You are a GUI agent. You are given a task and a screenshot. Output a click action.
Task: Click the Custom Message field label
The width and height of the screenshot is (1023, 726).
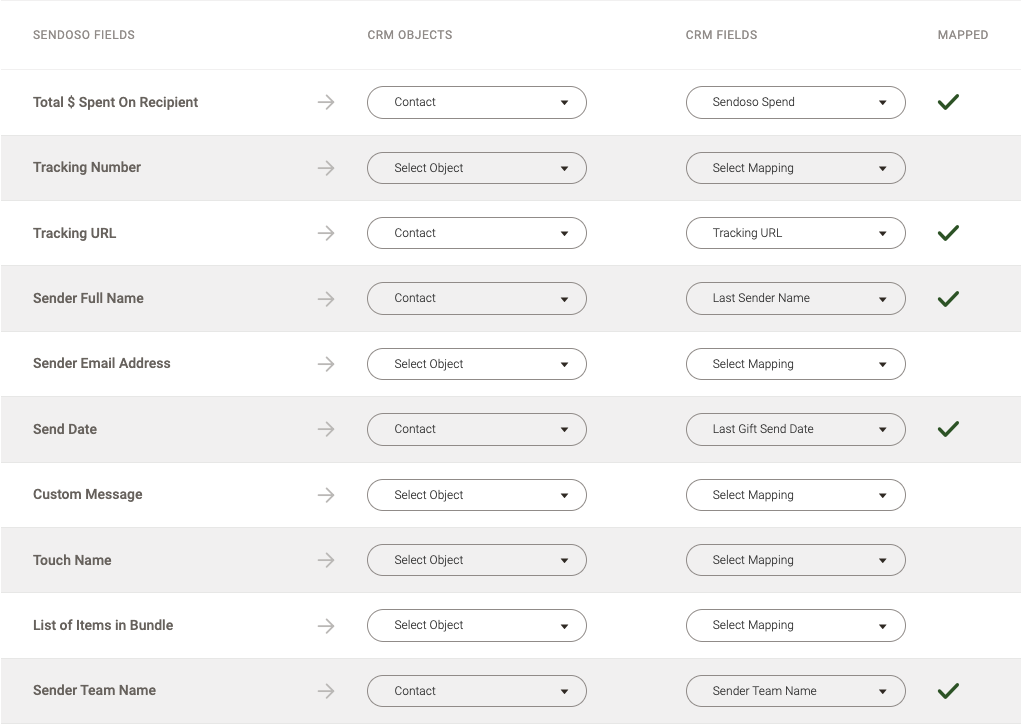[x=87, y=494]
